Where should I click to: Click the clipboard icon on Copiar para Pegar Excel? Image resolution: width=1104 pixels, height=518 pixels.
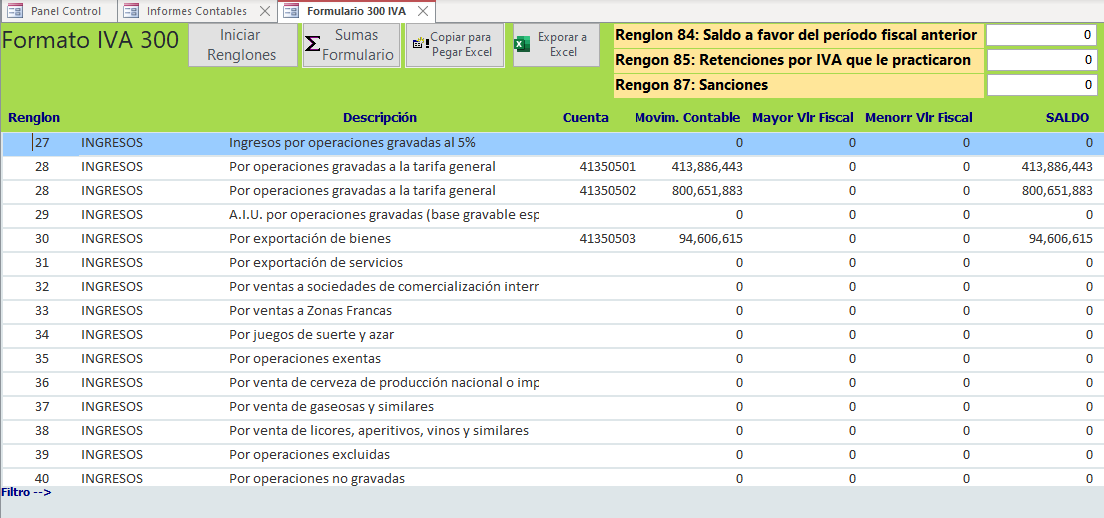tap(420, 44)
